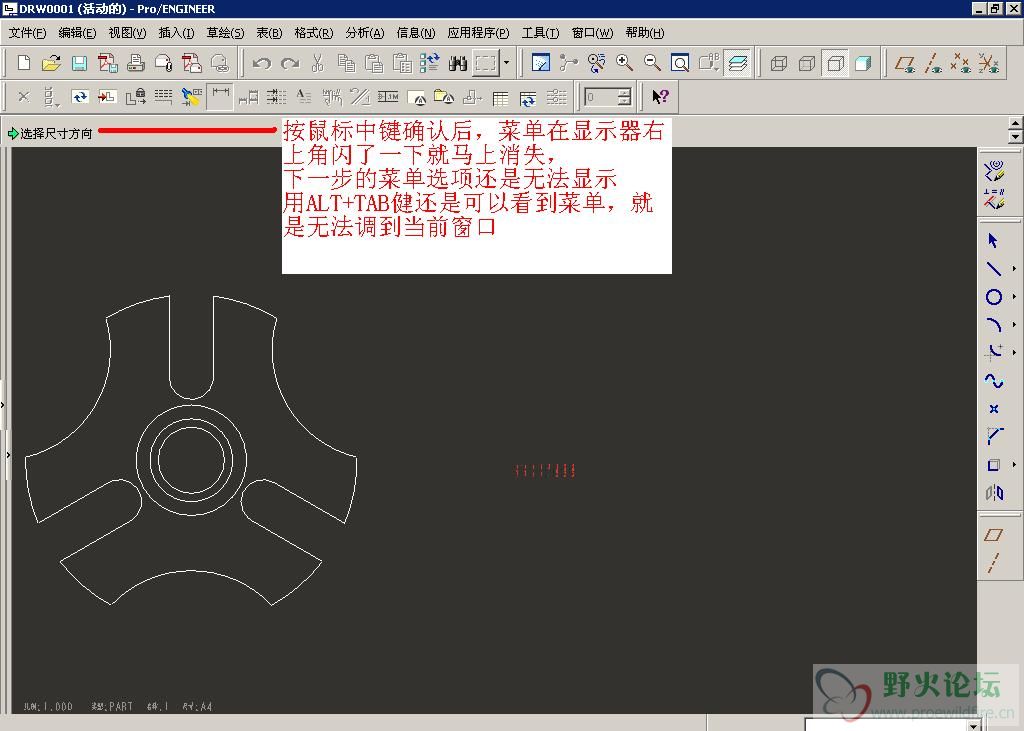Select the chamfer sketch tool
This screenshot has height=731, width=1024.
click(994, 436)
